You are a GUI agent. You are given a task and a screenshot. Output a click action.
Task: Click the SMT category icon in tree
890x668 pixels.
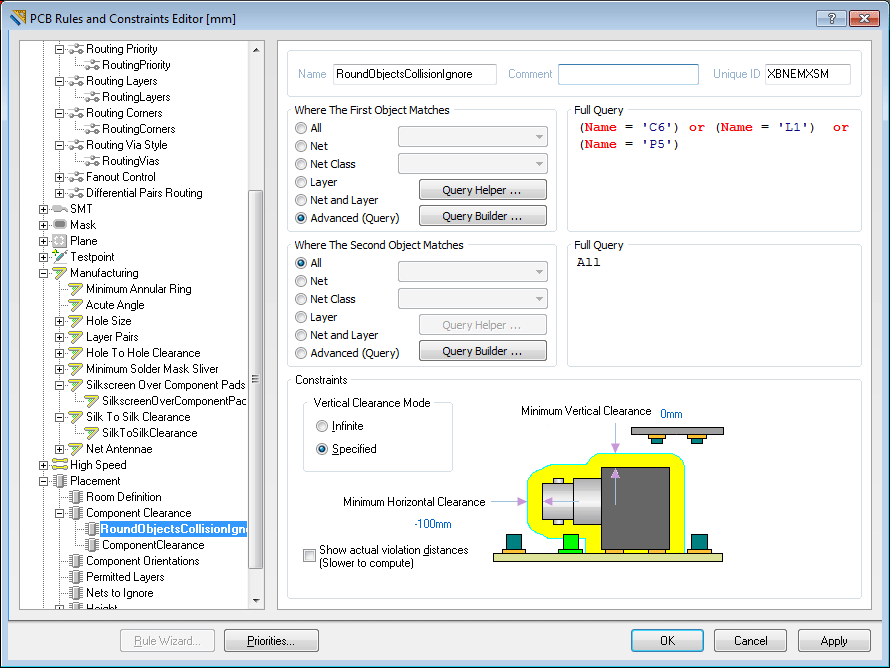[x=59, y=209]
